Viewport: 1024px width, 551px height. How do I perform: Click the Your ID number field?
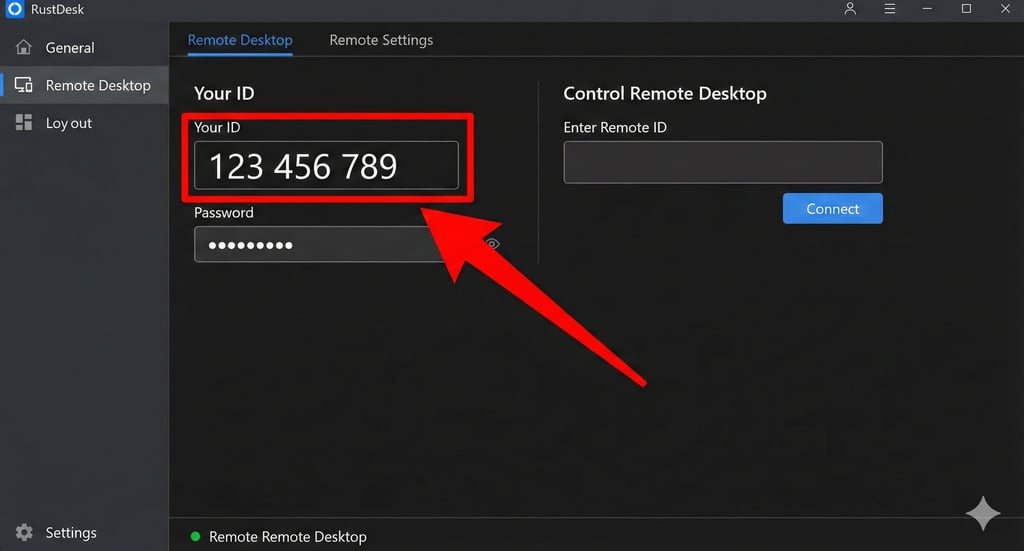coord(327,165)
